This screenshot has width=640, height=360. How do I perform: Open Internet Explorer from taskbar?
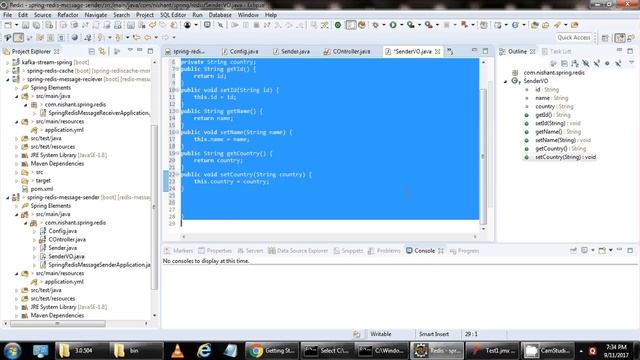[204, 351]
